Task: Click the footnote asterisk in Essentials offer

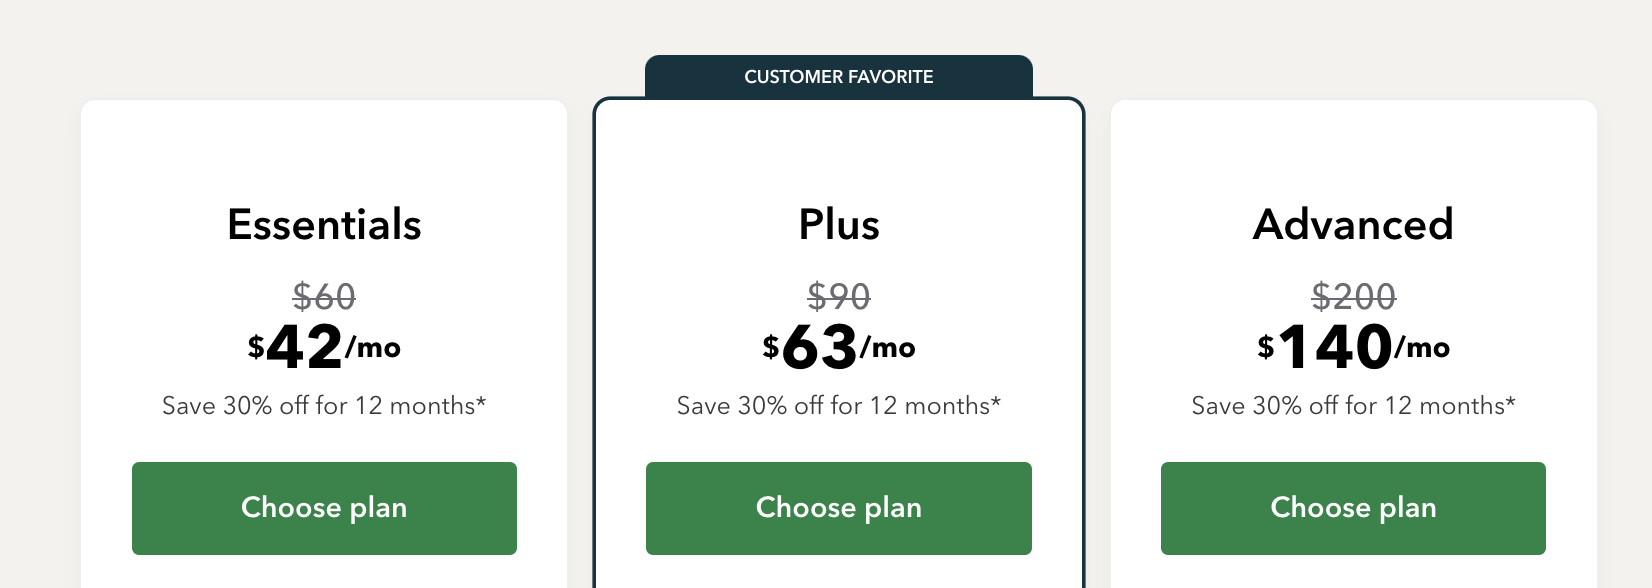Action: click(481, 402)
